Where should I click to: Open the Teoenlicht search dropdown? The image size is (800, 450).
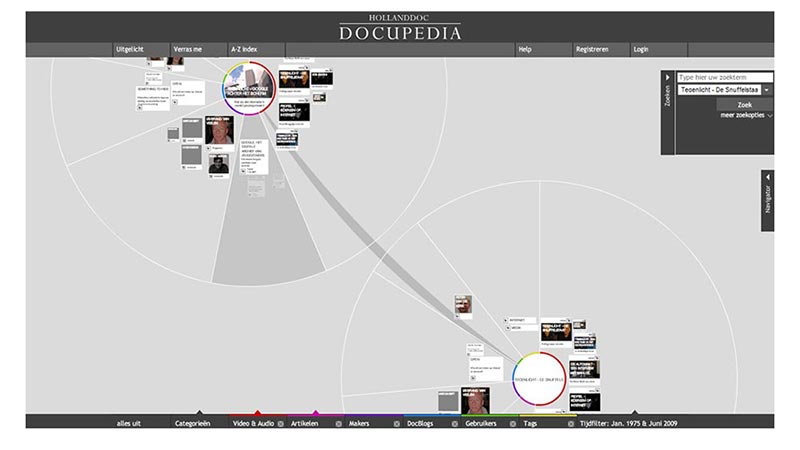tap(767, 90)
